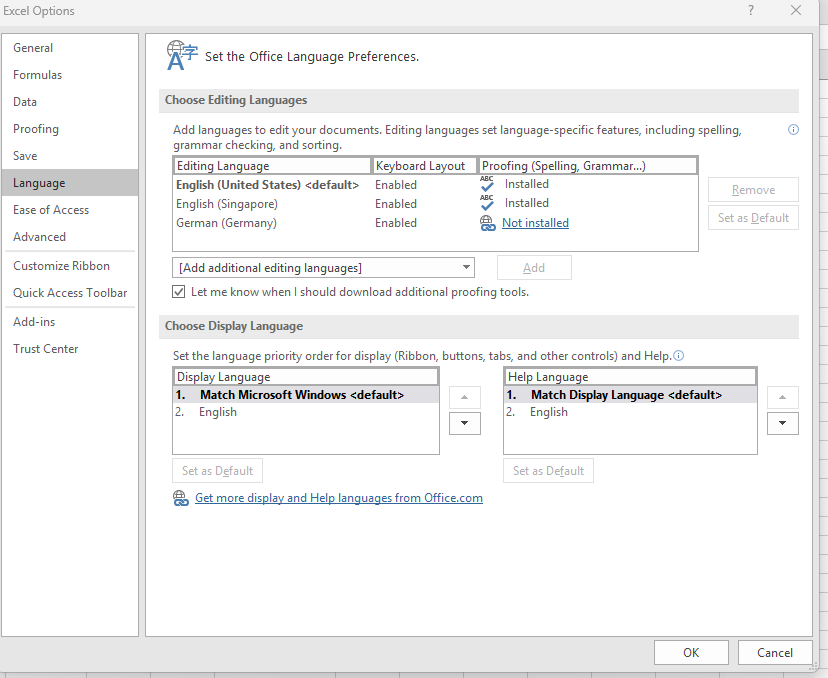Click the Remove editing language button
Screen dimensions: 828x678
tap(753, 190)
